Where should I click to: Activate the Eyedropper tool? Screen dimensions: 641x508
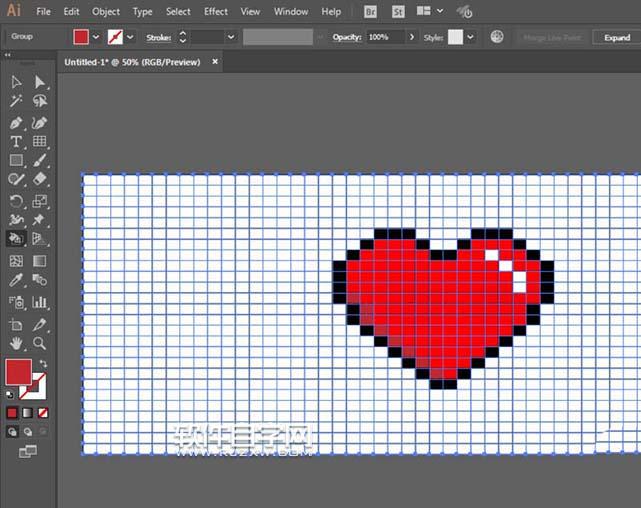(16, 281)
